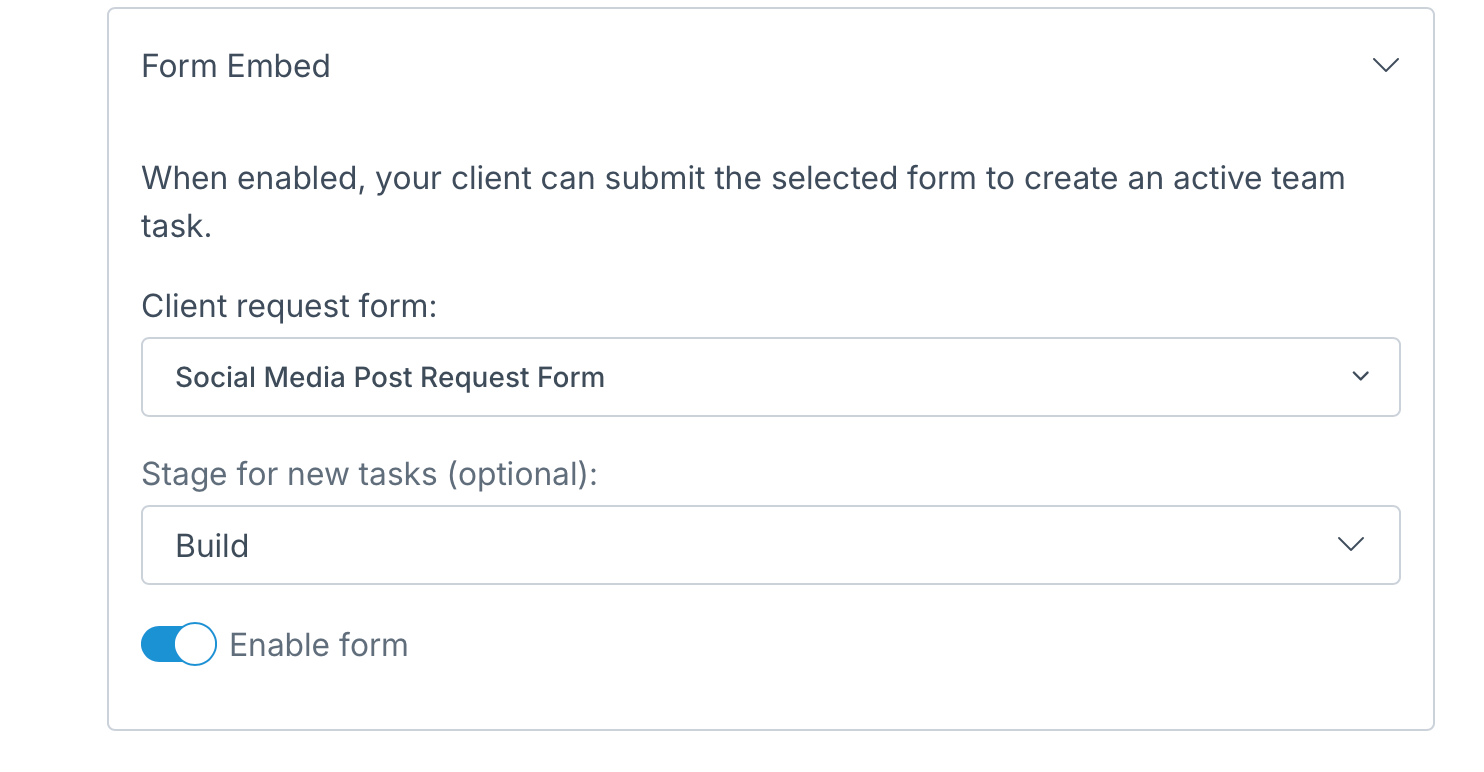Screen dimensions: 1484x772
Task: Click the Enable form label
Action: [x=319, y=645]
